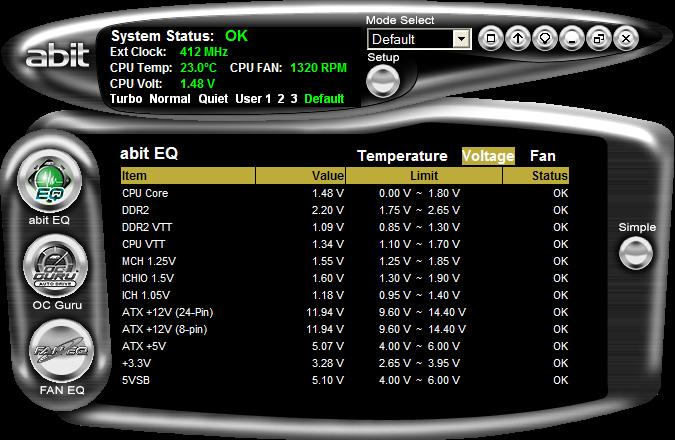
Task: Click the Item column header
Action: click(x=188, y=176)
